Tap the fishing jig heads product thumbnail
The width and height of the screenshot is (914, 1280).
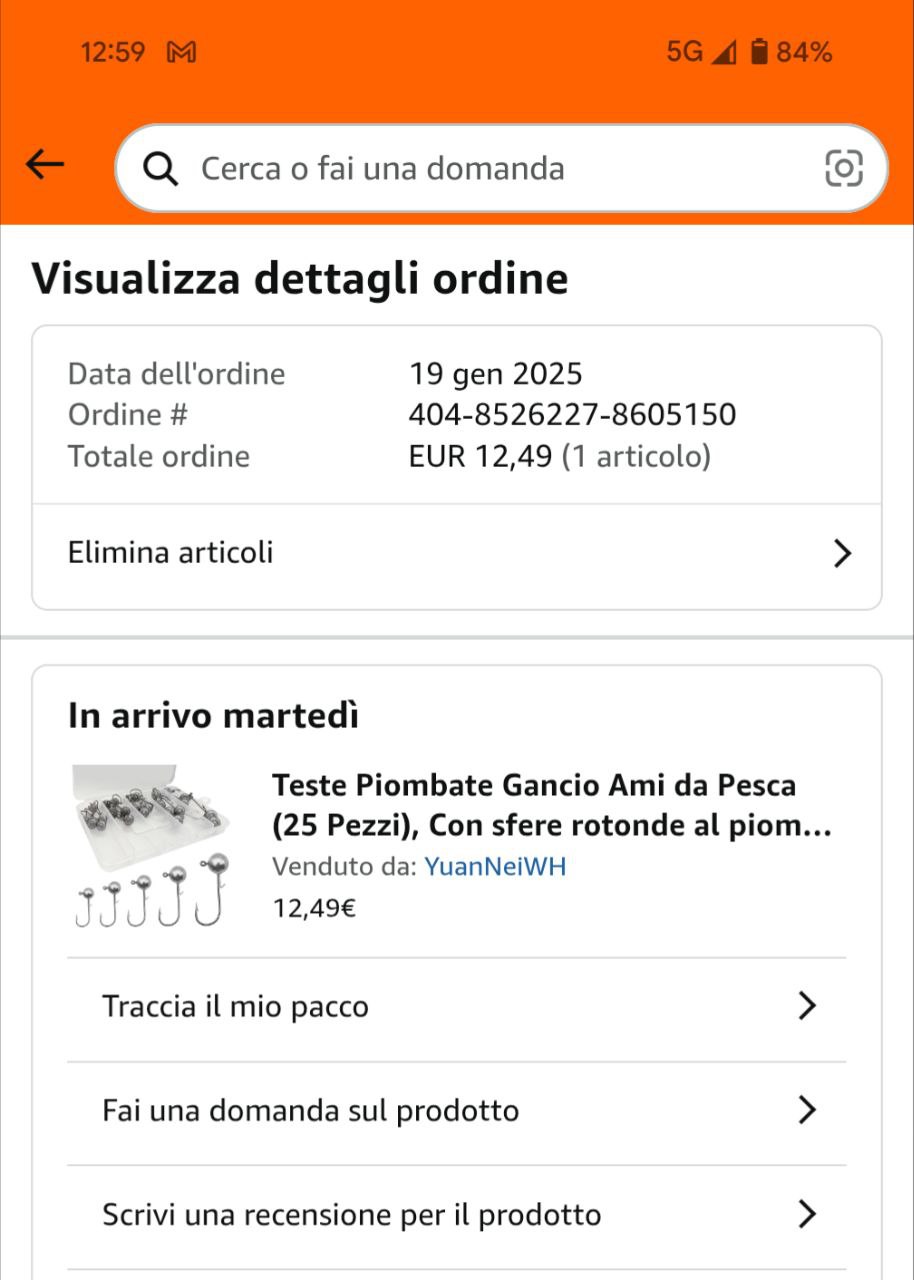coord(152,846)
